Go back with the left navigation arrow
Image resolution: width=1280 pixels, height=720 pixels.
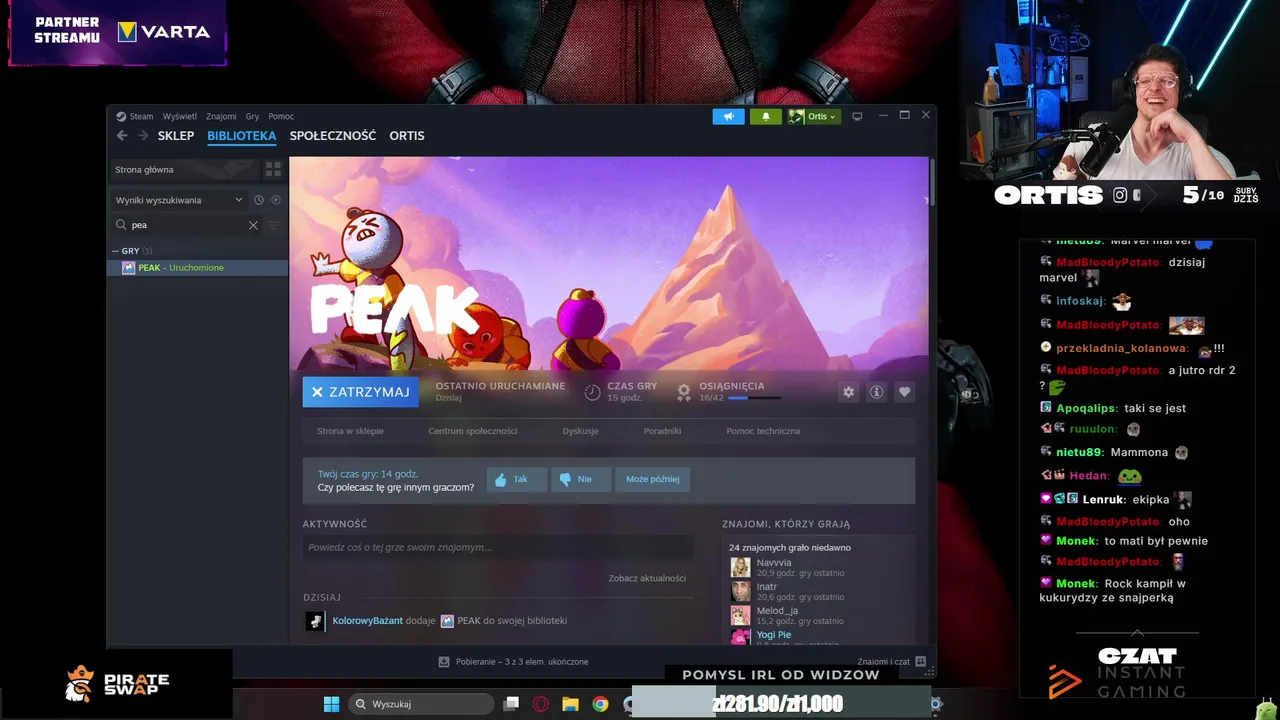pyautogui.click(x=122, y=136)
